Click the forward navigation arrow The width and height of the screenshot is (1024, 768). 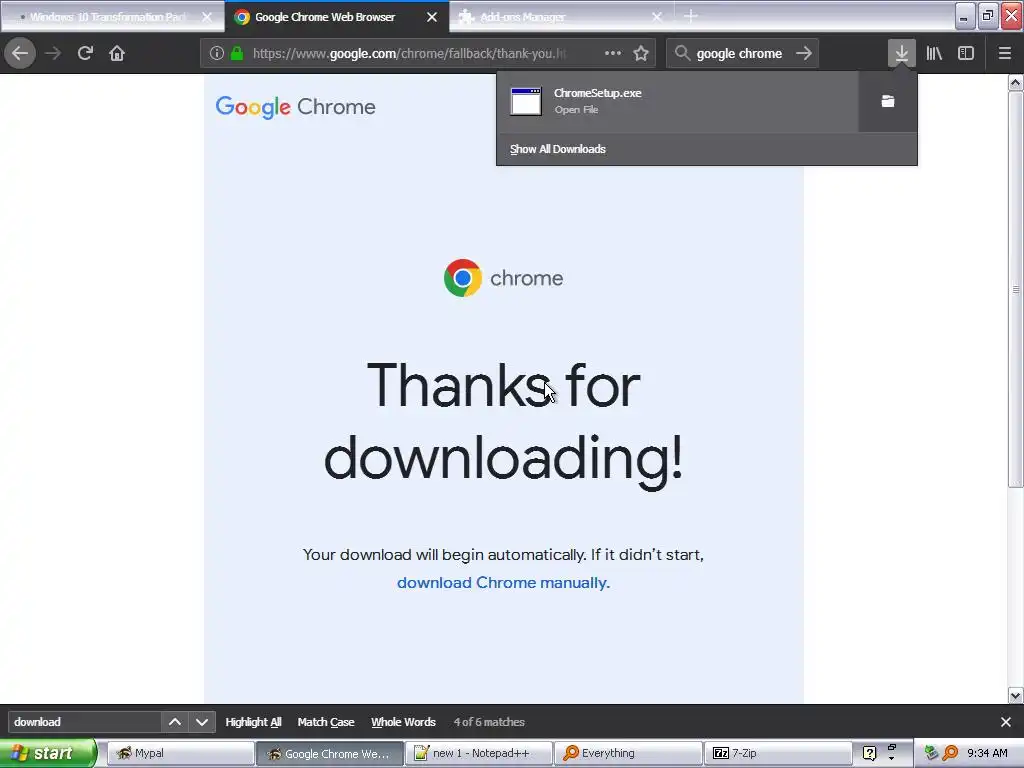54,54
